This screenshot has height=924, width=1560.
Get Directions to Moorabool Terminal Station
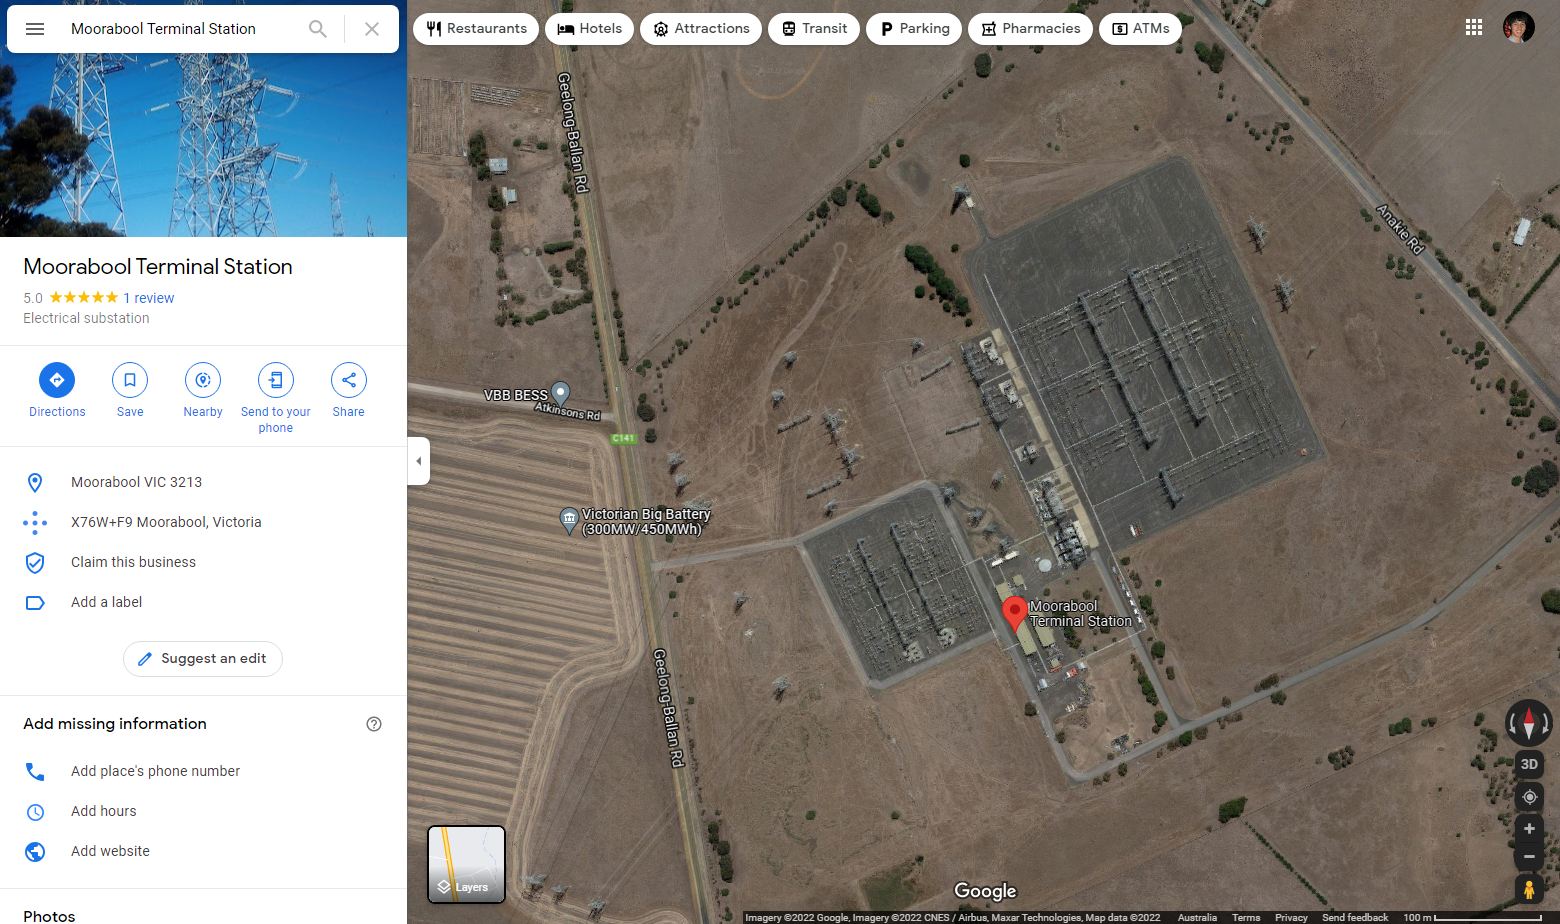tap(57, 380)
